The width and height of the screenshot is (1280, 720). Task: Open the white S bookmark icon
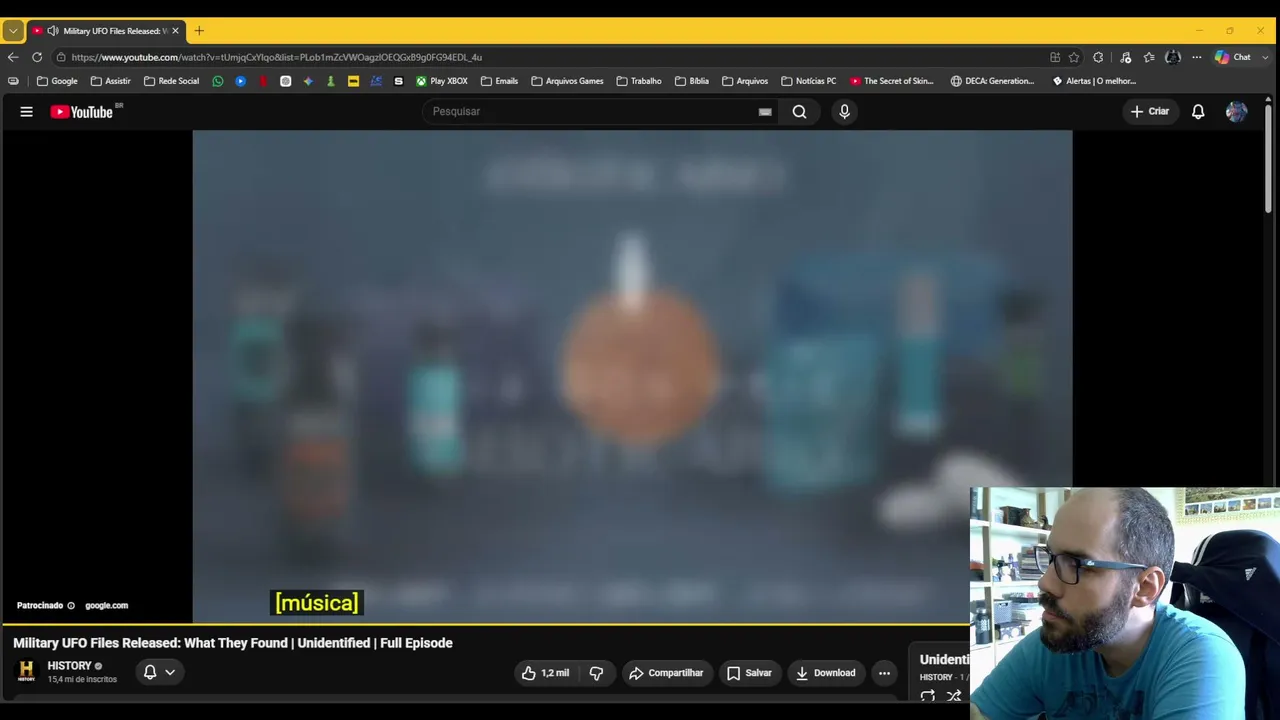[x=399, y=81]
